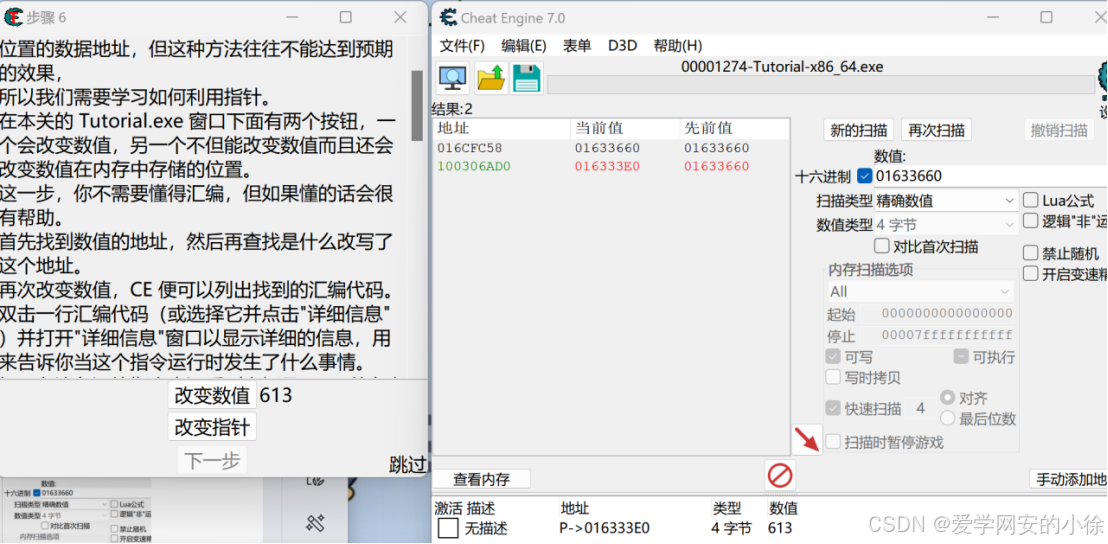This screenshot has height=544, width=1108.
Task: Click the 类型 column header in address table
Action: pyautogui.click(x=726, y=508)
